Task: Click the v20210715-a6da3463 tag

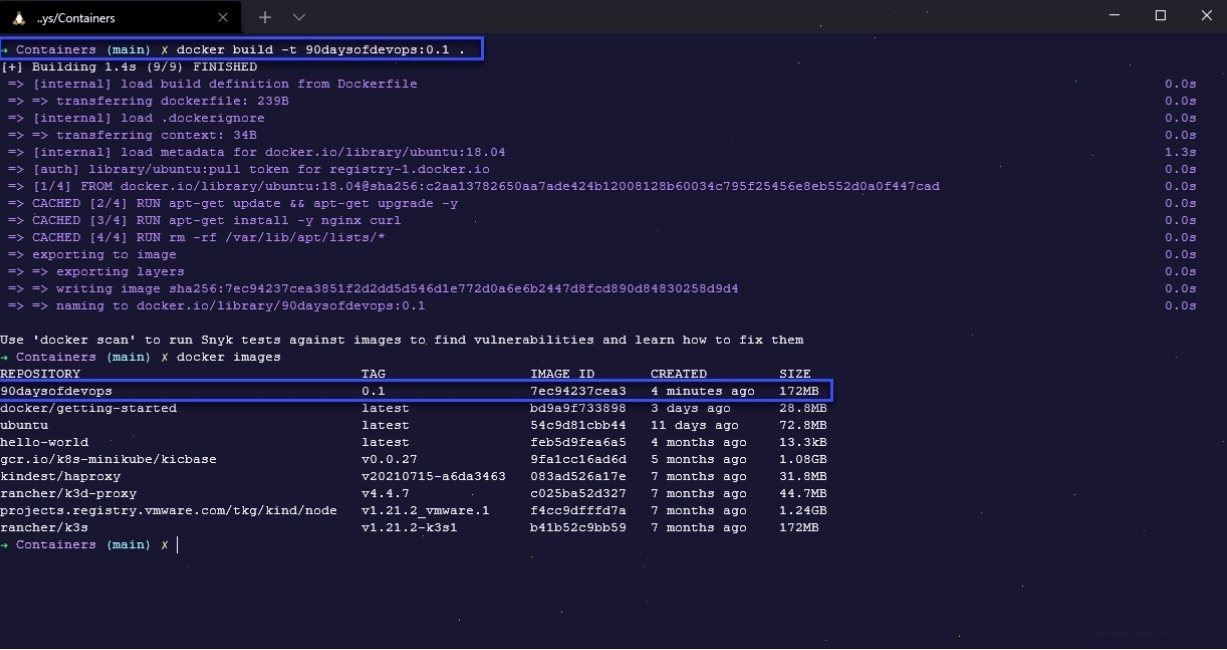Action: tap(433, 476)
